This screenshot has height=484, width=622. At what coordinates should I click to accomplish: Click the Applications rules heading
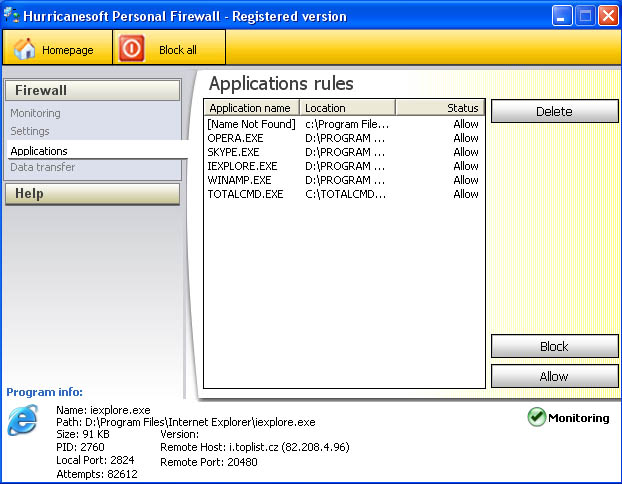pyautogui.click(x=281, y=84)
